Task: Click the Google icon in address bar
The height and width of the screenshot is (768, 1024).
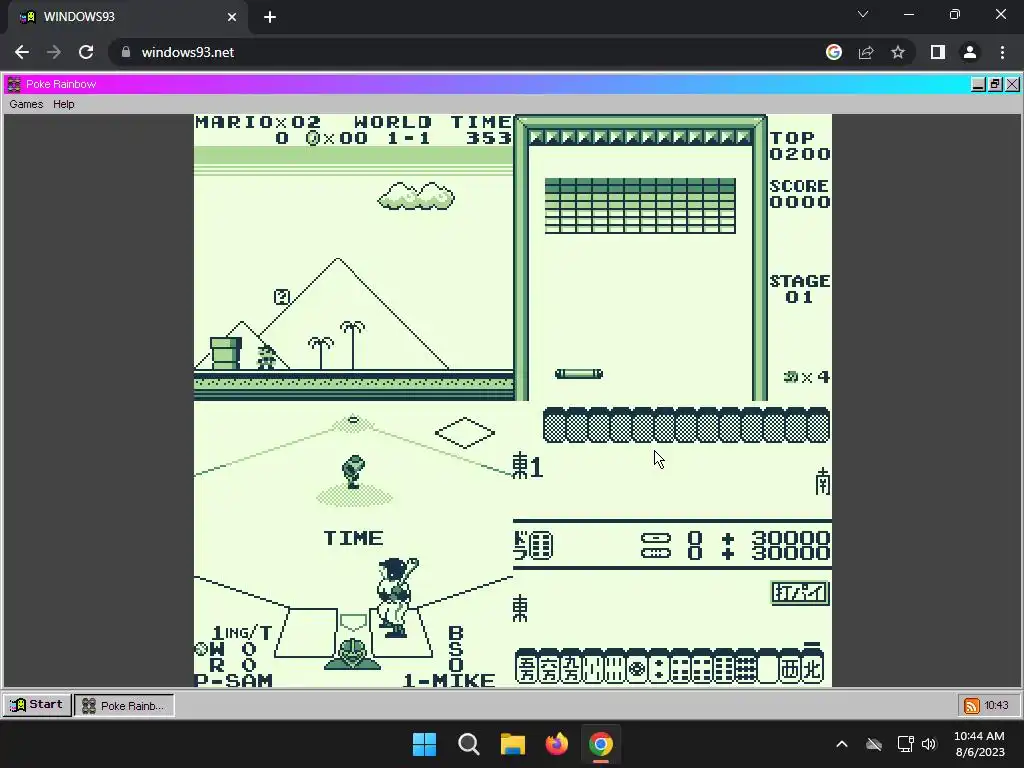Action: point(834,52)
